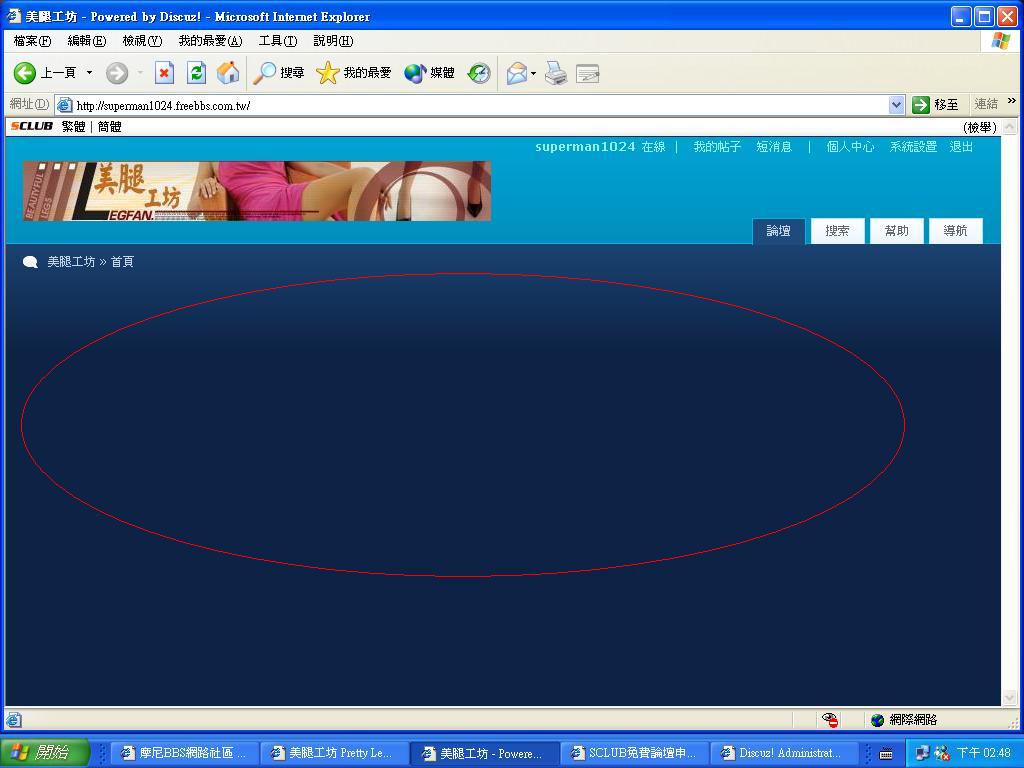The height and width of the screenshot is (768, 1024).
Task: Expand the address bar URL dropdown
Action: click(896, 105)
